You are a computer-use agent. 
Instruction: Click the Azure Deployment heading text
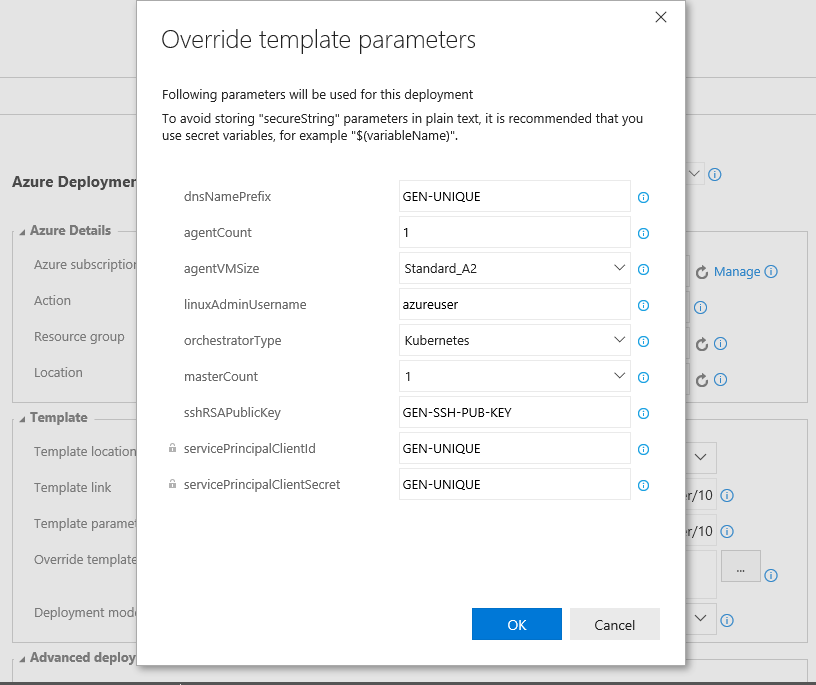click(x=74, y=182)
